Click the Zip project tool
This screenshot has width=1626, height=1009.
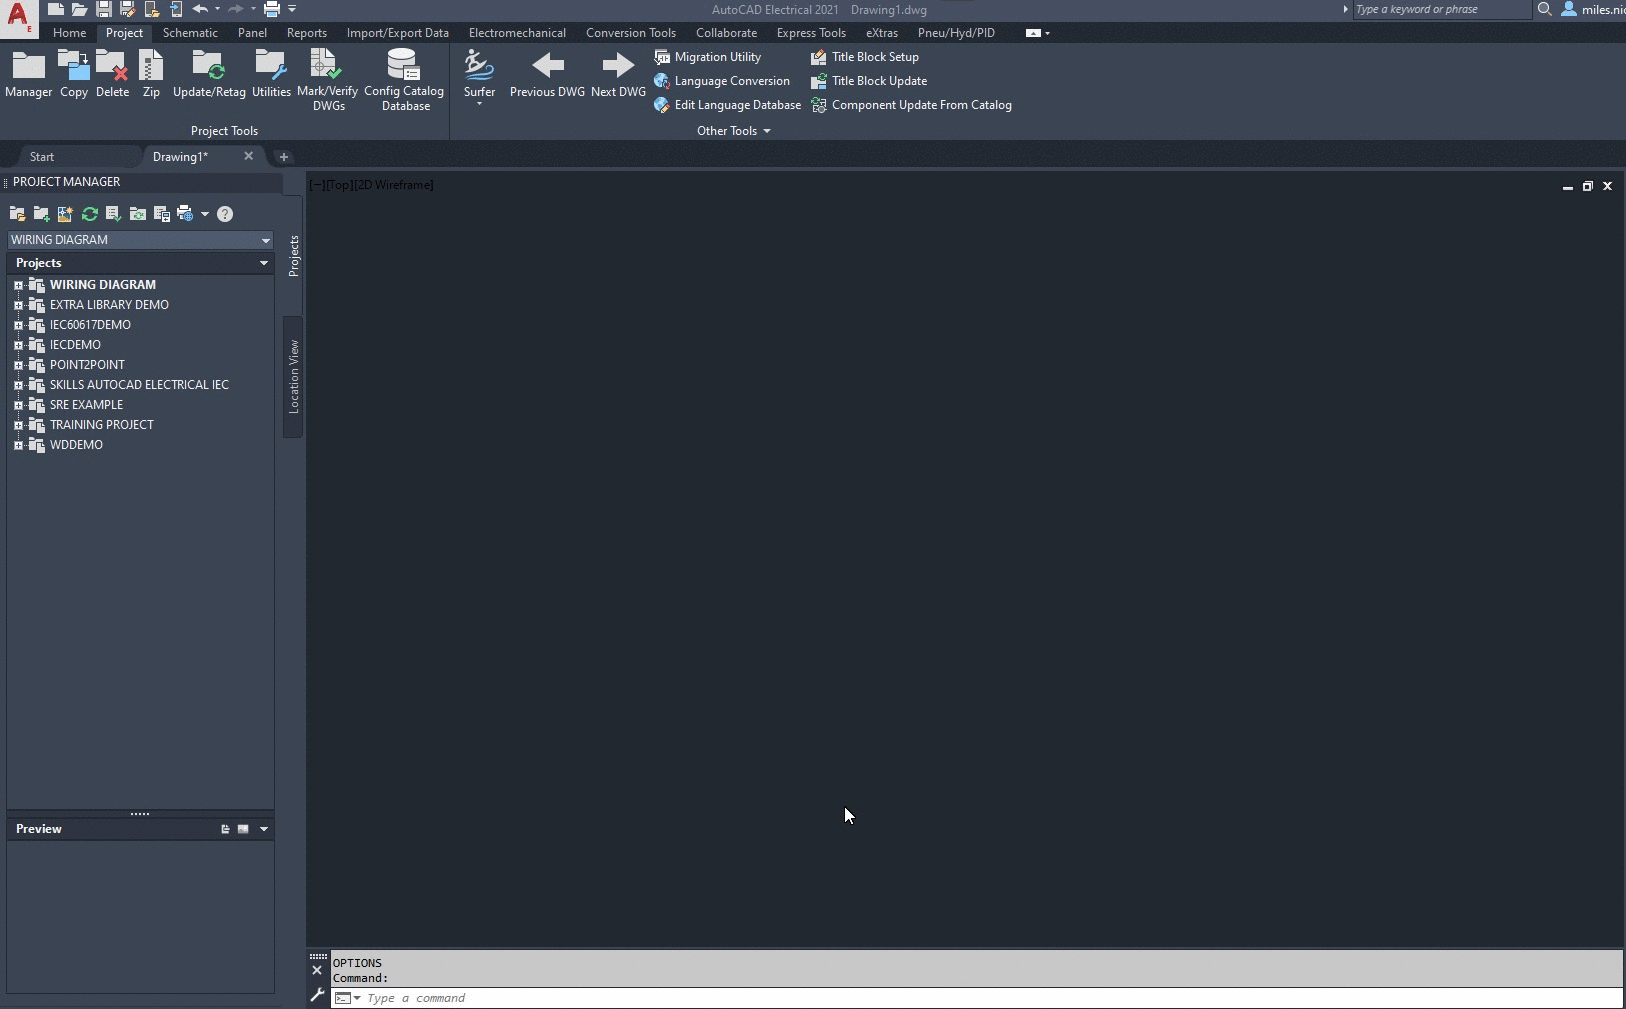pyautogui.click(x=151, y=75)
